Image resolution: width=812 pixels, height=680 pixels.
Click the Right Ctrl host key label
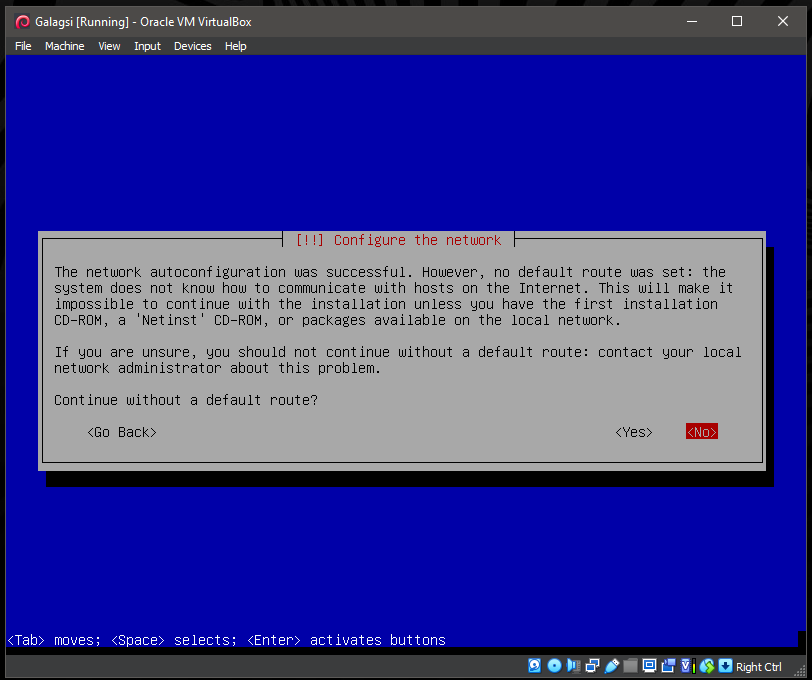click(x=759, y=667)
